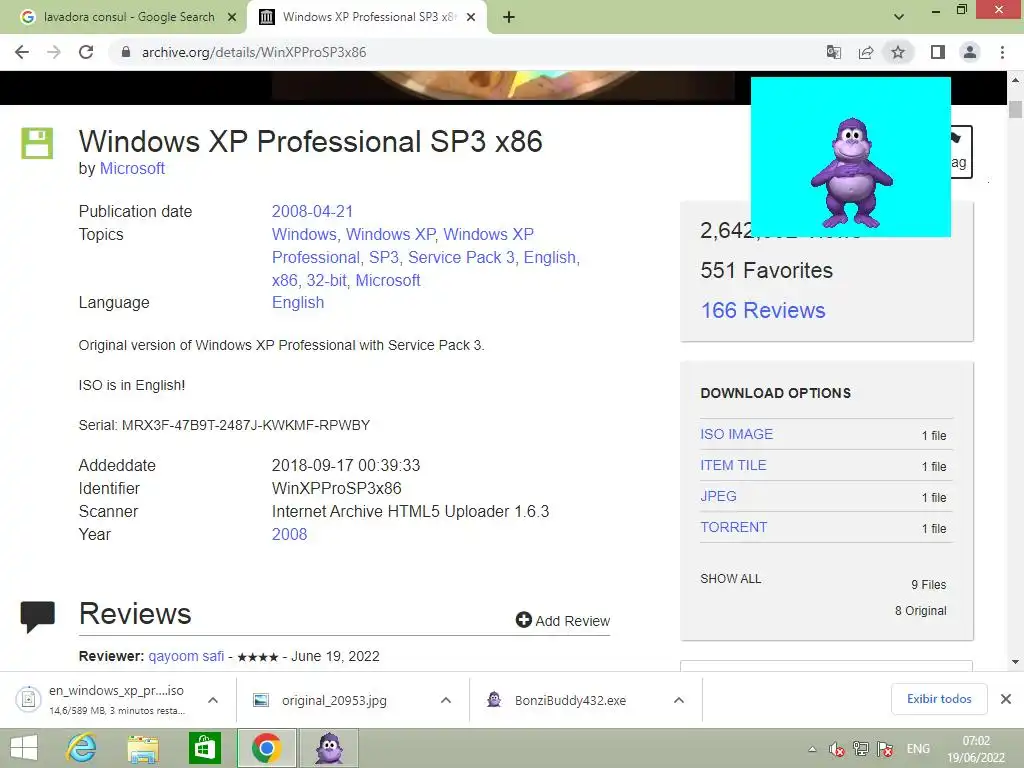
Task: Show hidden system tray icons
Action: tap(812, 749)
